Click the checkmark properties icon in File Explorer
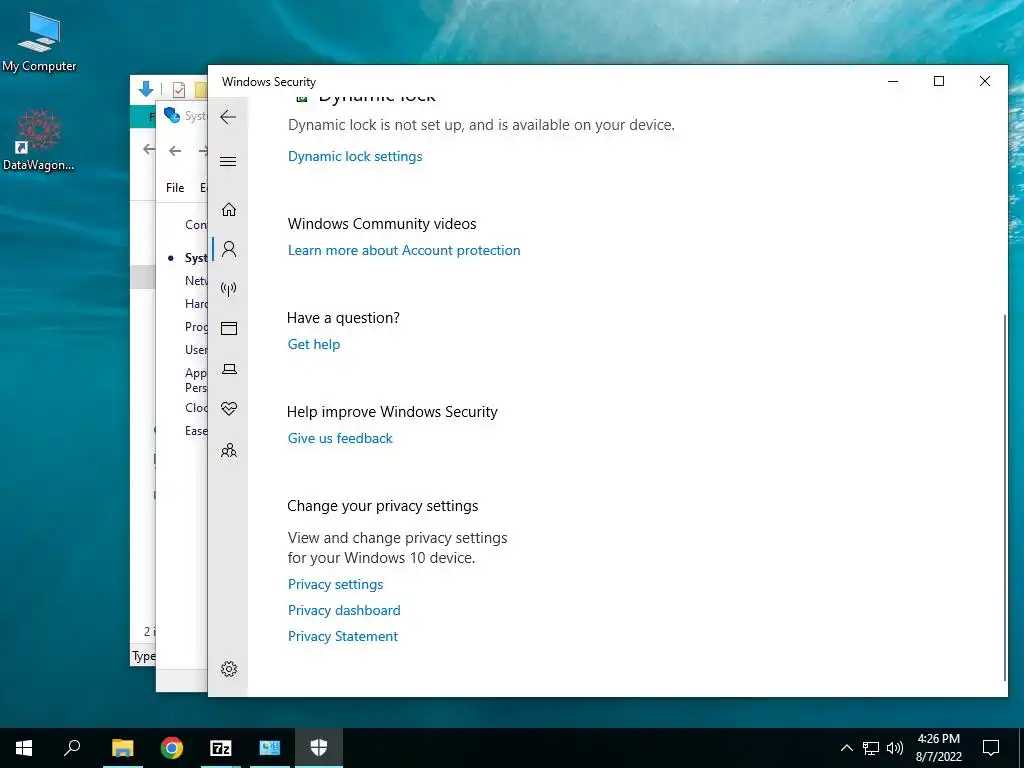 (178, 89)
